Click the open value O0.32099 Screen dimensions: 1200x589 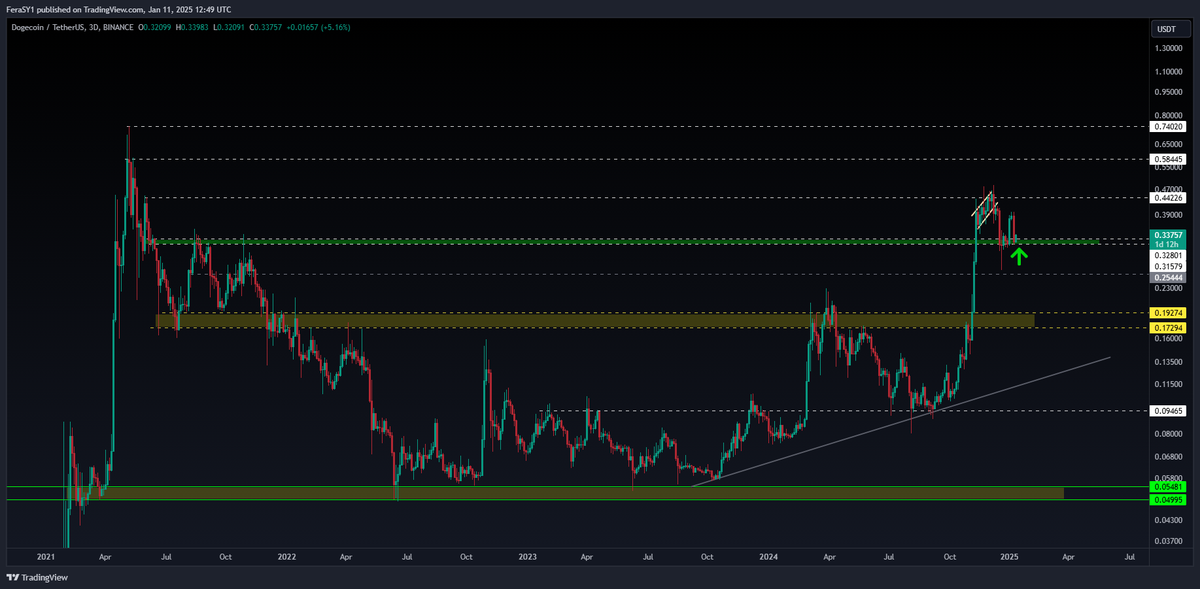(x=155, y=27)
